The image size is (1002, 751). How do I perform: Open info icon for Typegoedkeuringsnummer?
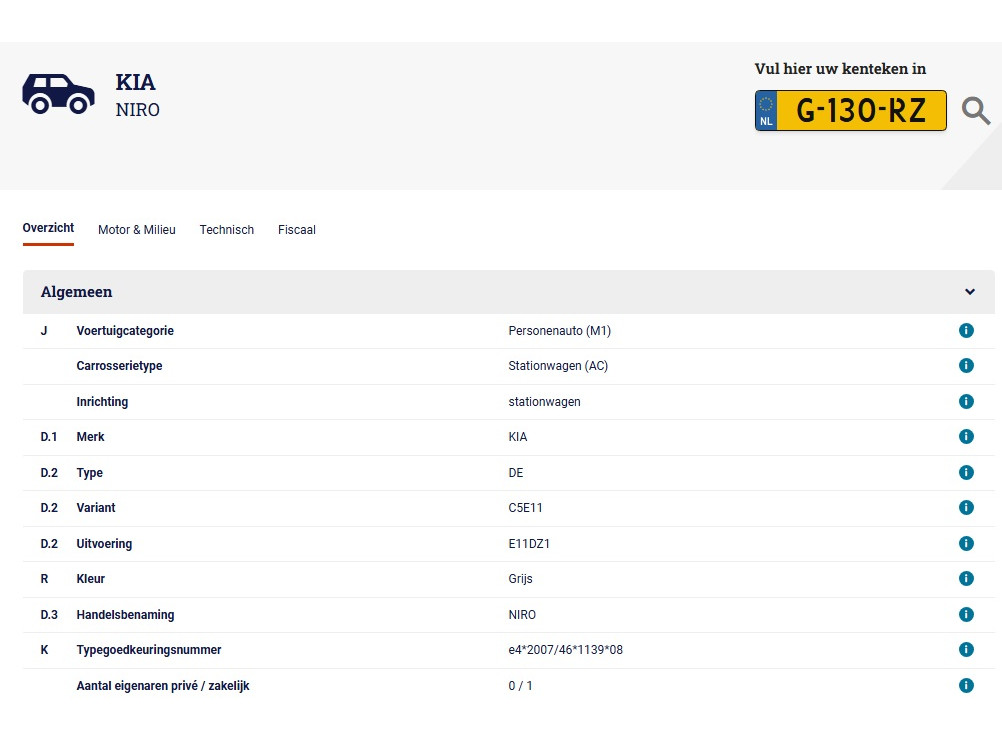click(966, 649)
